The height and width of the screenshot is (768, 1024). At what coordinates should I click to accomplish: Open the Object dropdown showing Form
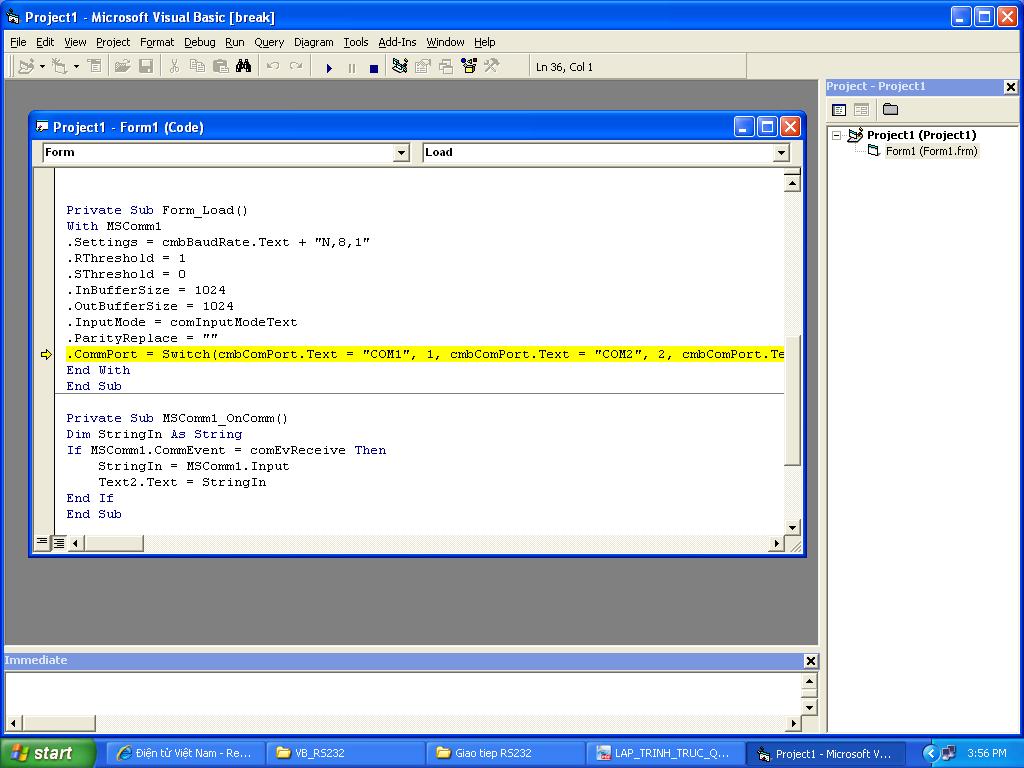(x=401, y=153)
